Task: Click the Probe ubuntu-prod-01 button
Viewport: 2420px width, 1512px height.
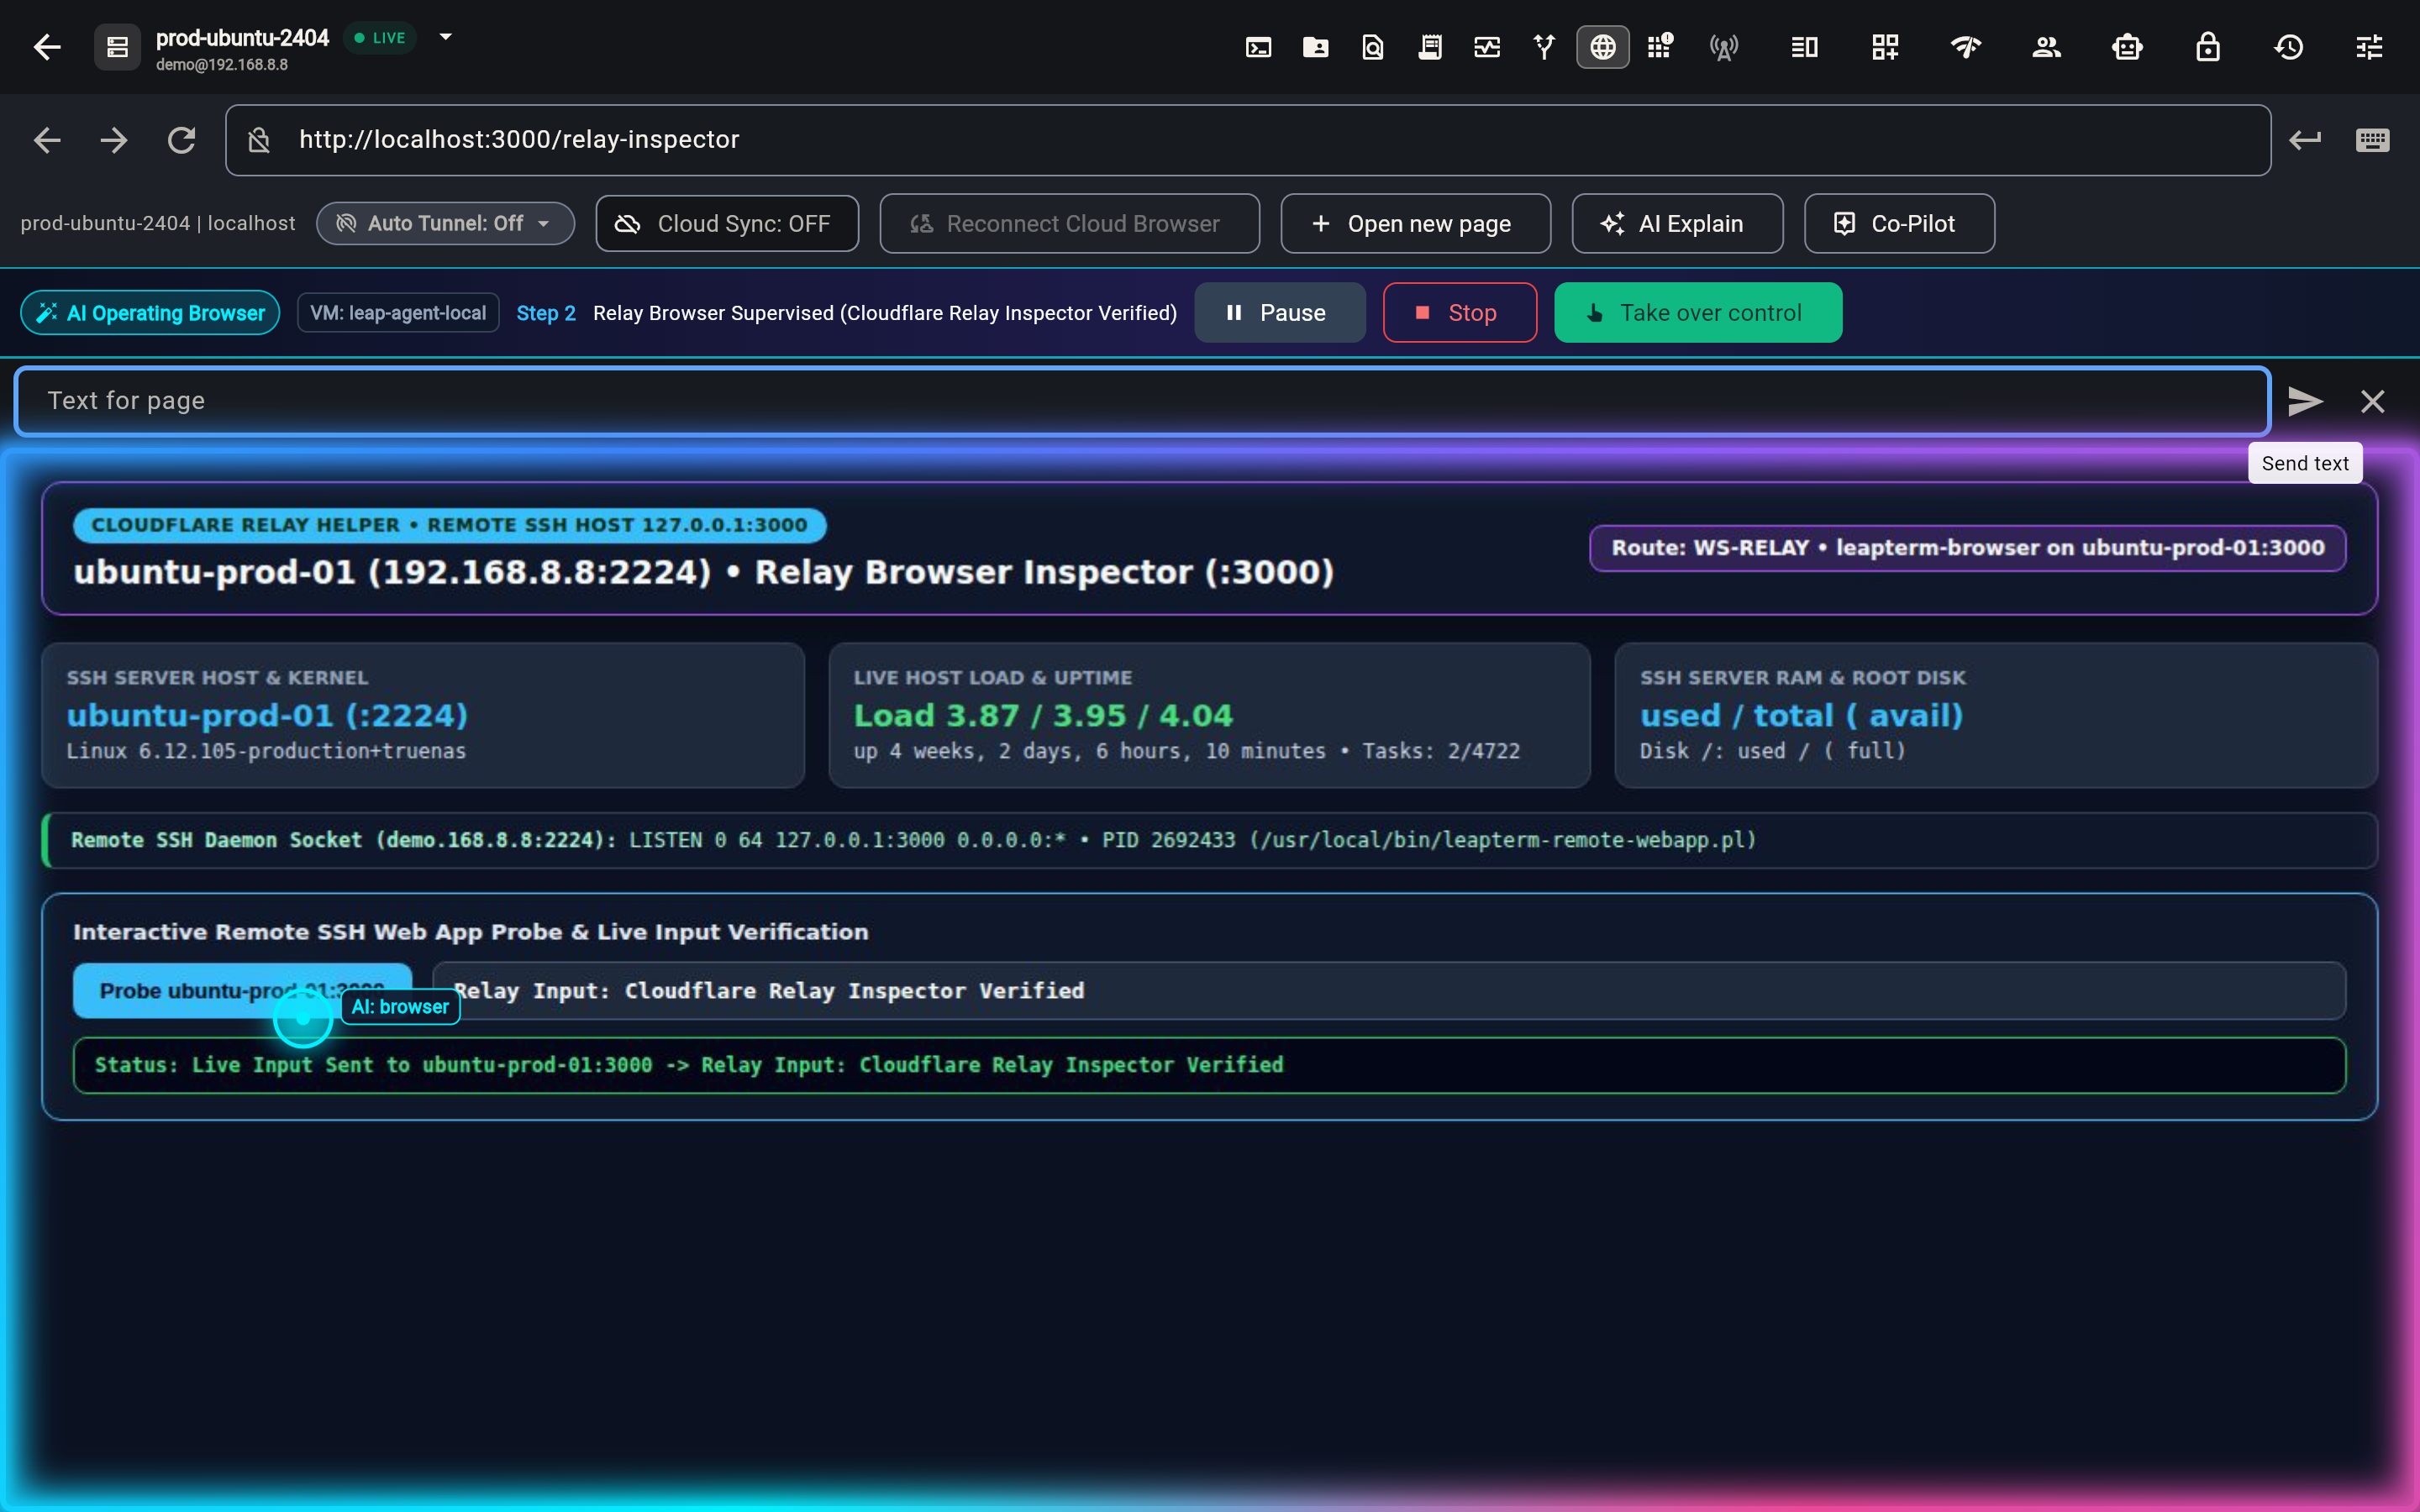Action: (242, 990)
